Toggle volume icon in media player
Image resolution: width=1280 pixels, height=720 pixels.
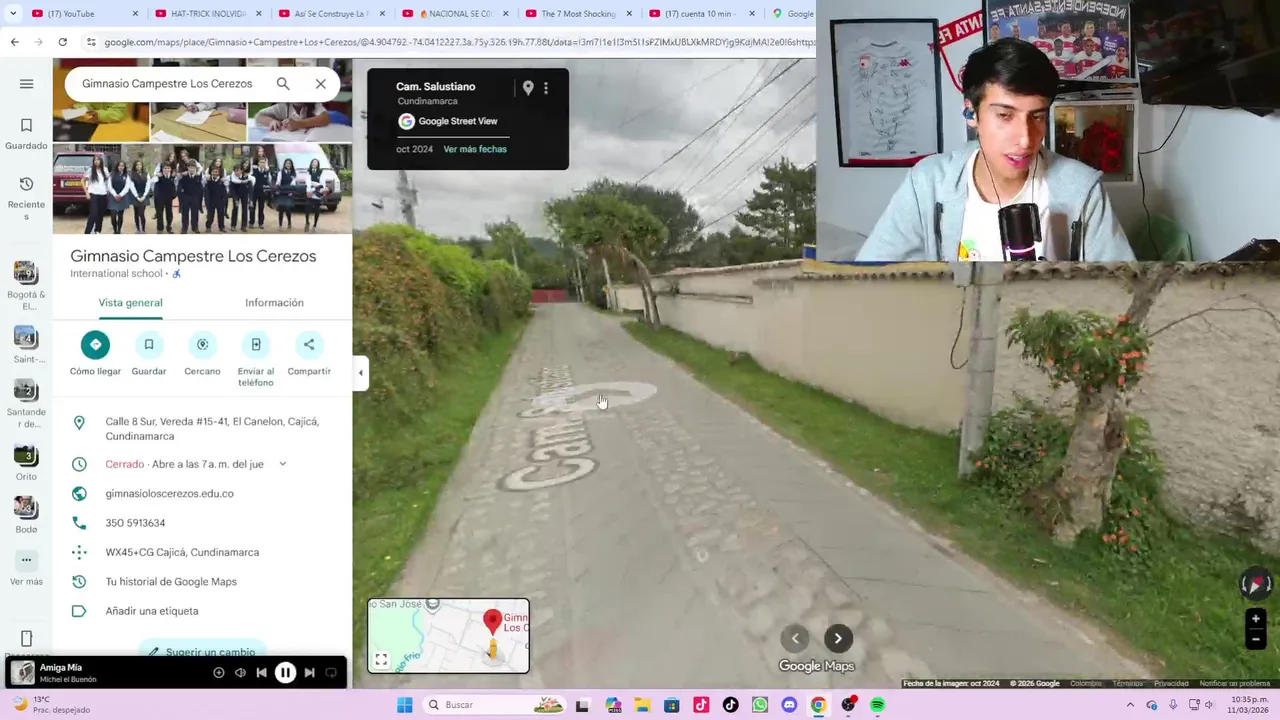pos(240,673)
